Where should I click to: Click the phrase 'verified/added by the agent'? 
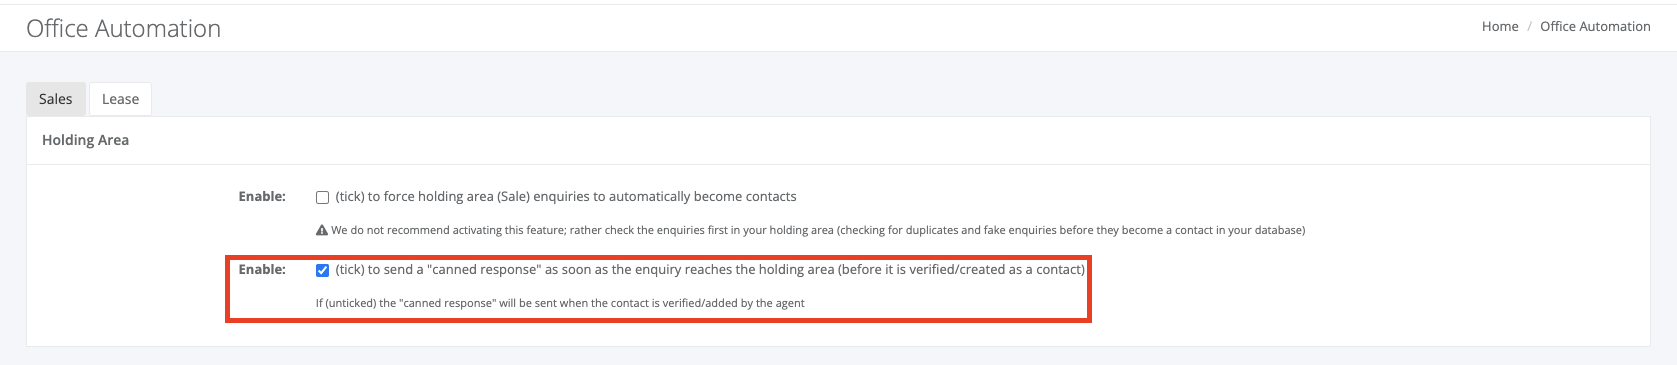tap(734, 303)
